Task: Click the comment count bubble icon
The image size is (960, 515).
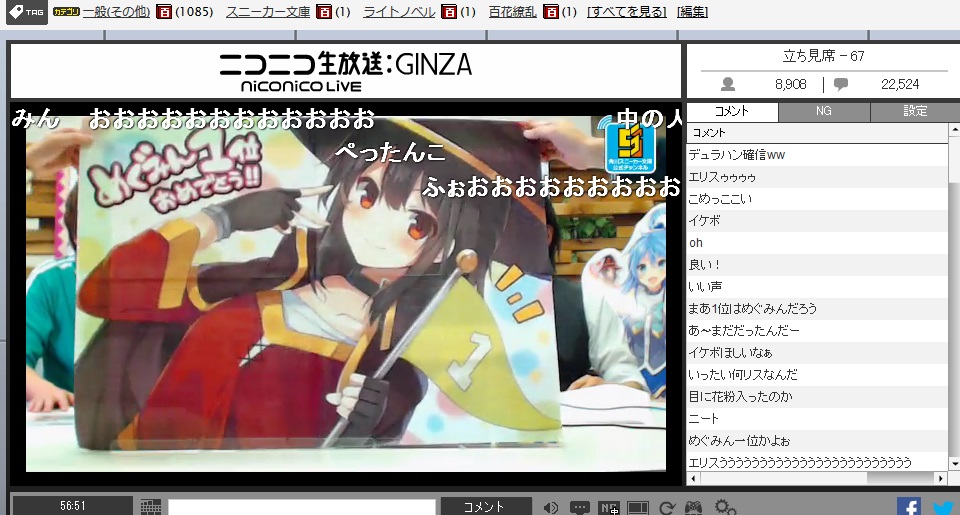Action: 841,85
